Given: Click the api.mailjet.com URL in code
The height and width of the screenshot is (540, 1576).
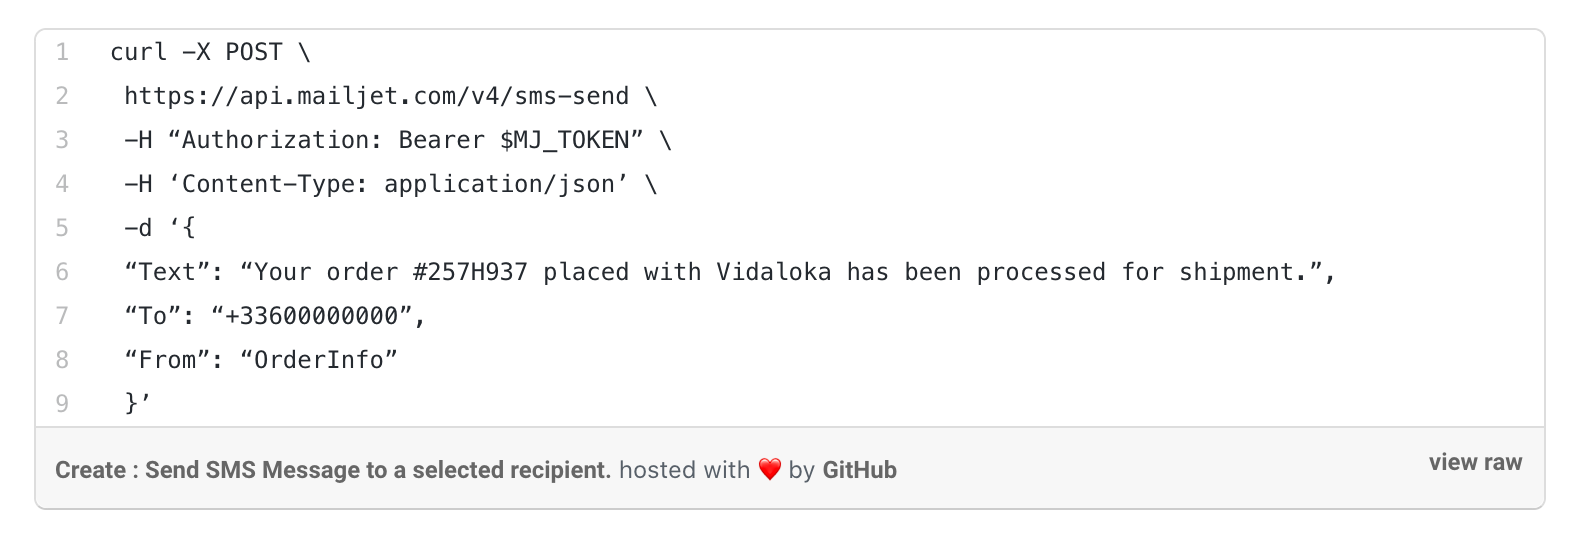Looking at the screenshot, I should pos(377,96).
